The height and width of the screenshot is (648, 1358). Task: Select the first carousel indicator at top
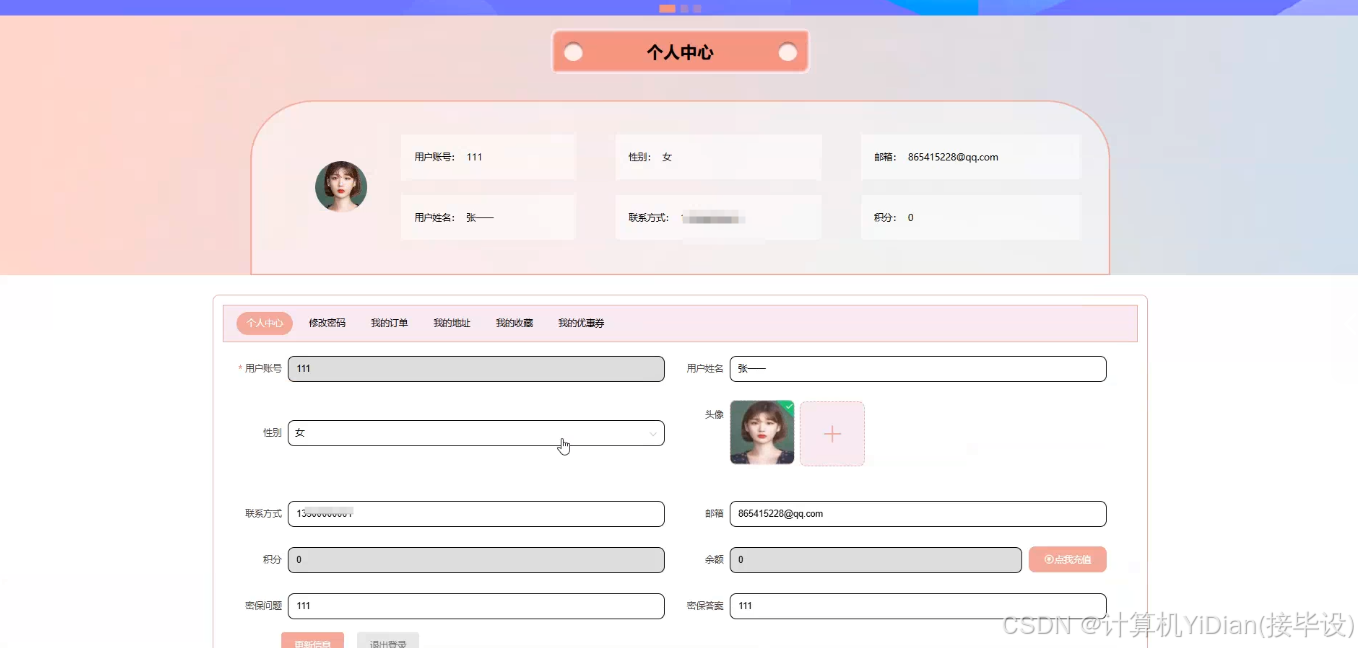click(x=667, y=8)
